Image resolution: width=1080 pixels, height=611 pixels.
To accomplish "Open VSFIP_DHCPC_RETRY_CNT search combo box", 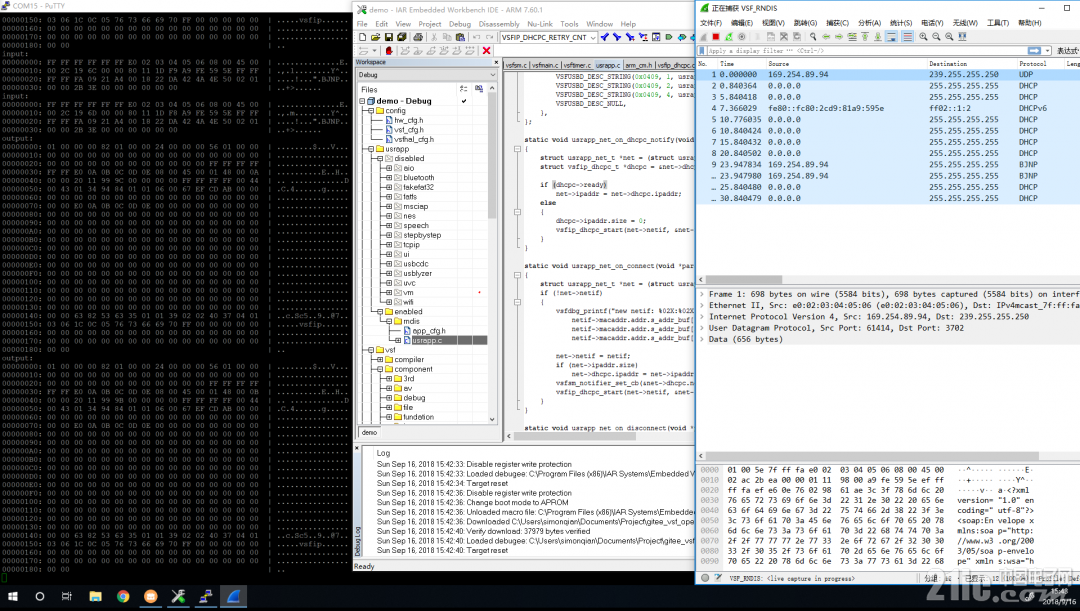I will 548,37.
